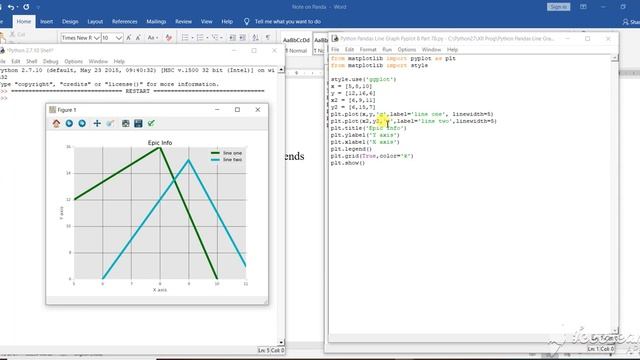640x360 pixels.
Task: Expand the numbering dropdown arrow in Word
Action: [207, 38]
